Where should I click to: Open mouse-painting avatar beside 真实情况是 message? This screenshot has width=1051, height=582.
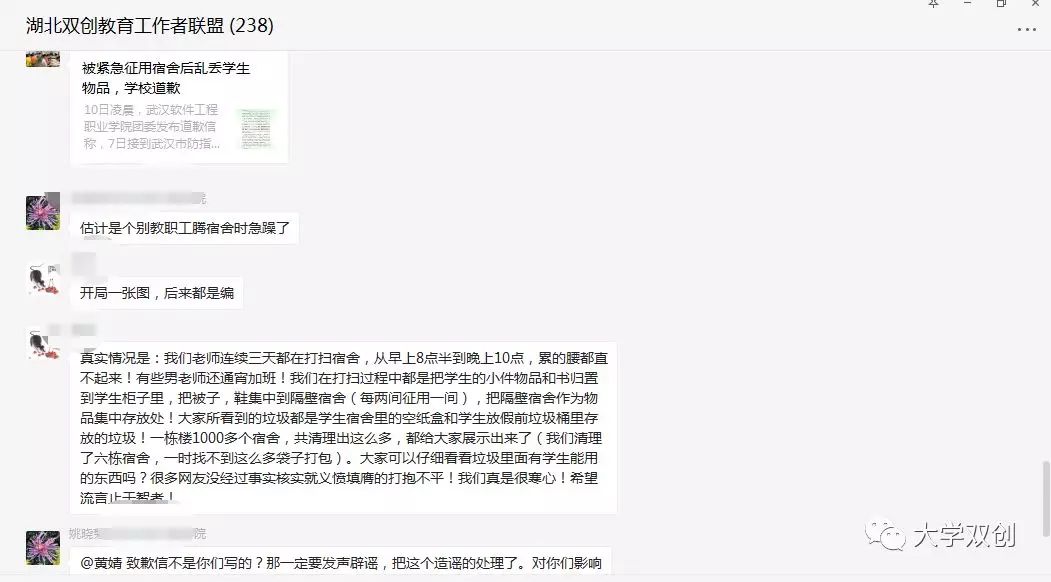(x=43, y=344)
